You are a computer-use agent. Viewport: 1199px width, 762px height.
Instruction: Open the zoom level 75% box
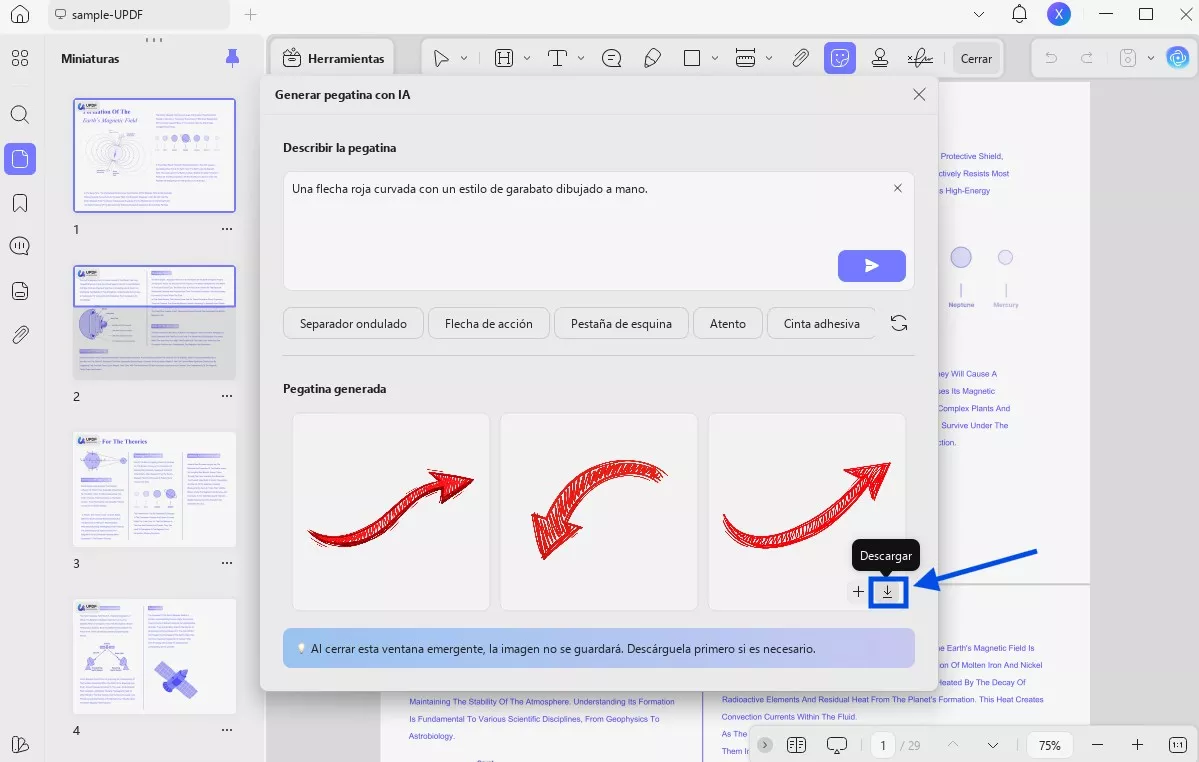point(1050,745)
